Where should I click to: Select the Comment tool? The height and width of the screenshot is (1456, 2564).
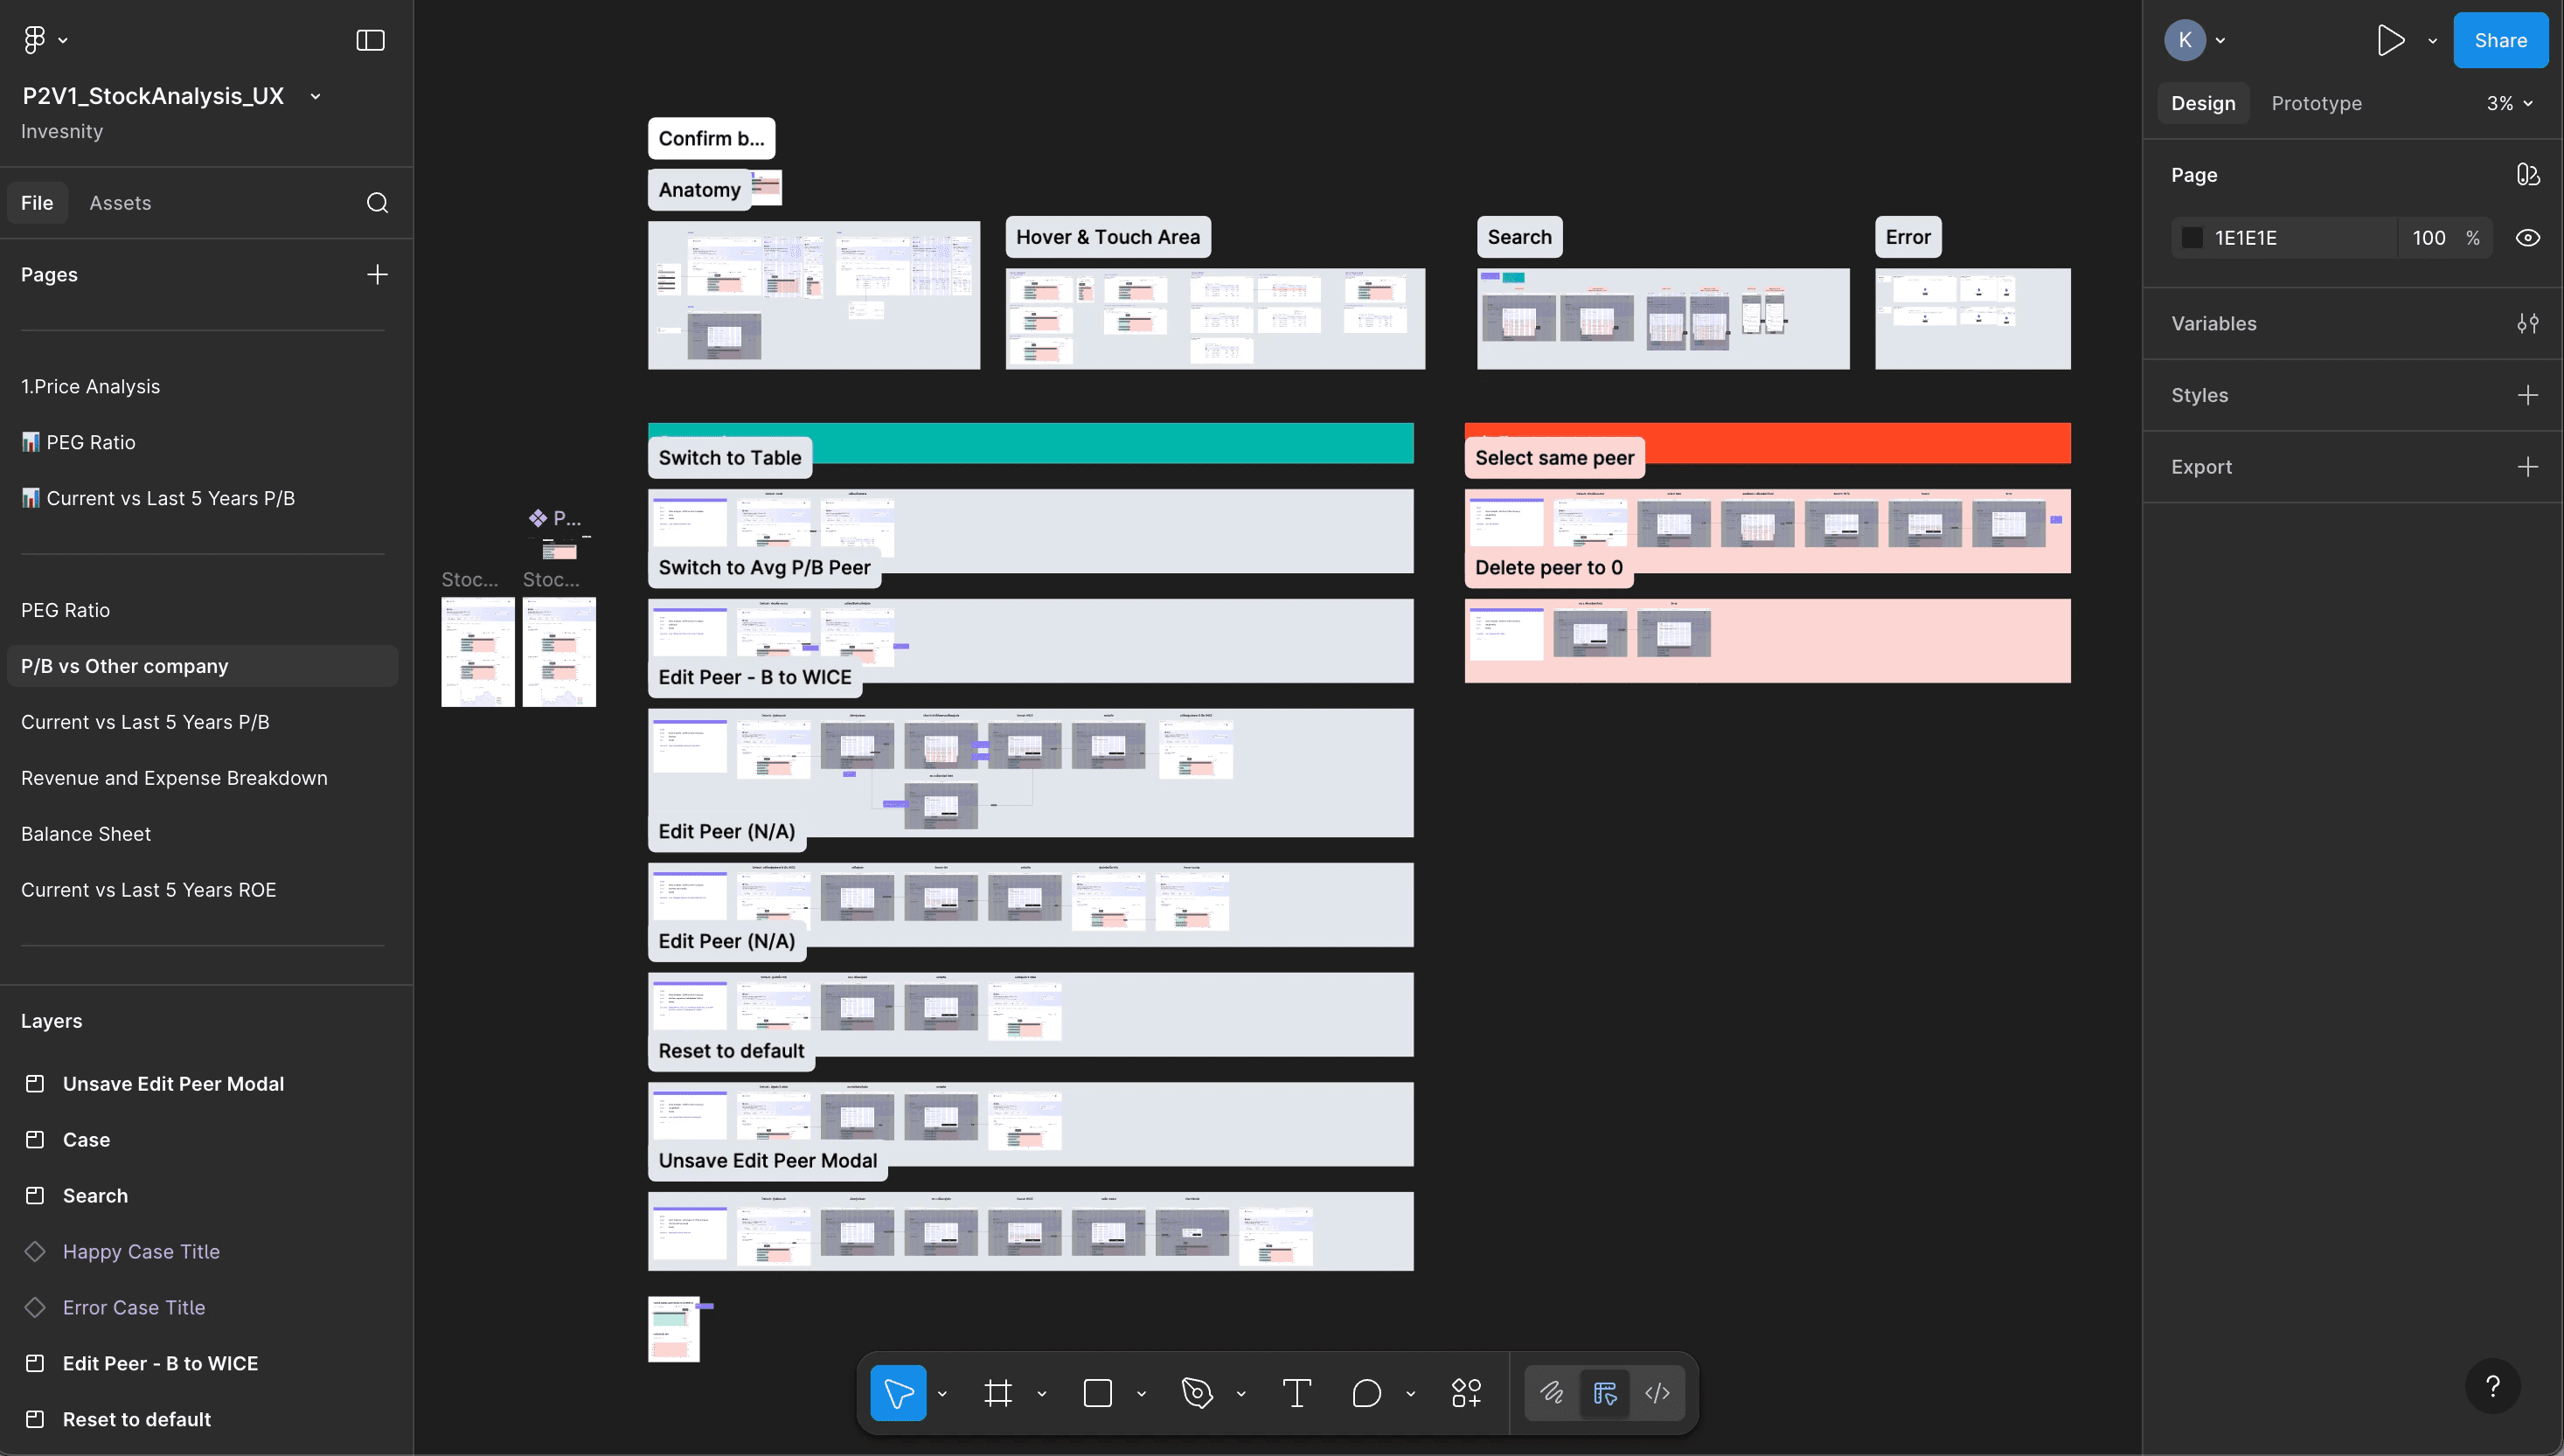pyautogui.click(x=1366, y=1393)
